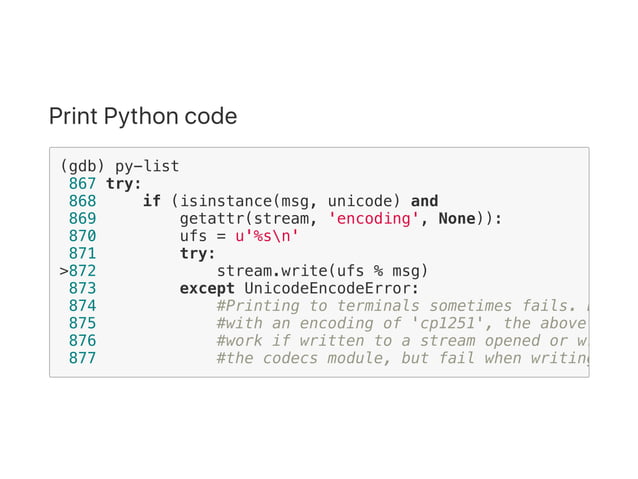Click the ">" current-line marker before 872
The height and width of the screenshot is (479, 638).
pos(63,271)
